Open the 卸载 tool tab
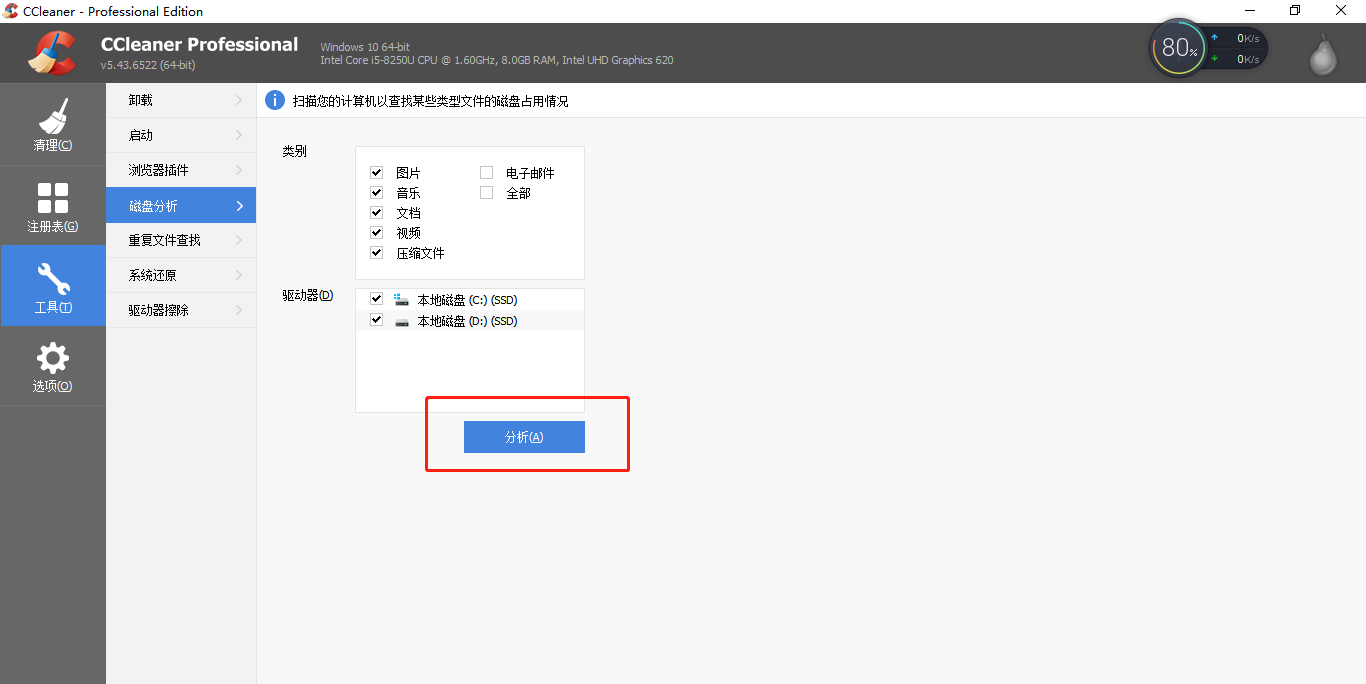The height and width of the screenshot is (684, 1366). coord(181,100)
